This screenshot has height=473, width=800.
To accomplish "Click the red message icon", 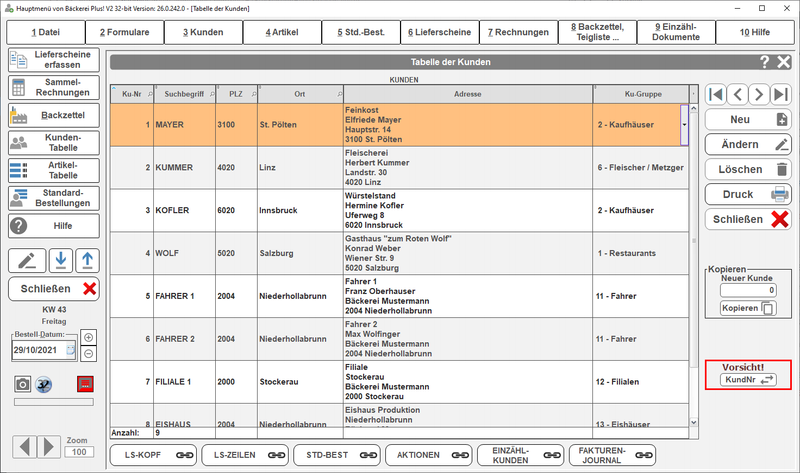I will 85,384.
